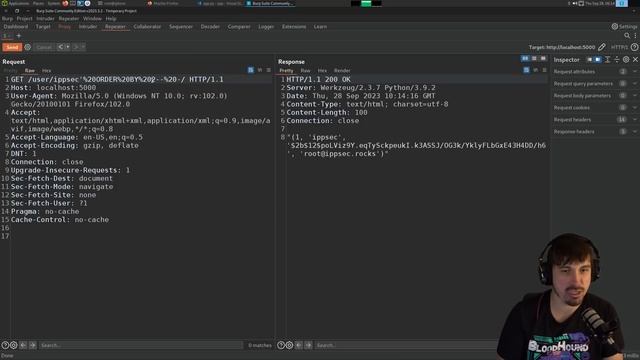Switch response view to Pretty
This screenshot has width=640, height=360.
tap(286, 71)
